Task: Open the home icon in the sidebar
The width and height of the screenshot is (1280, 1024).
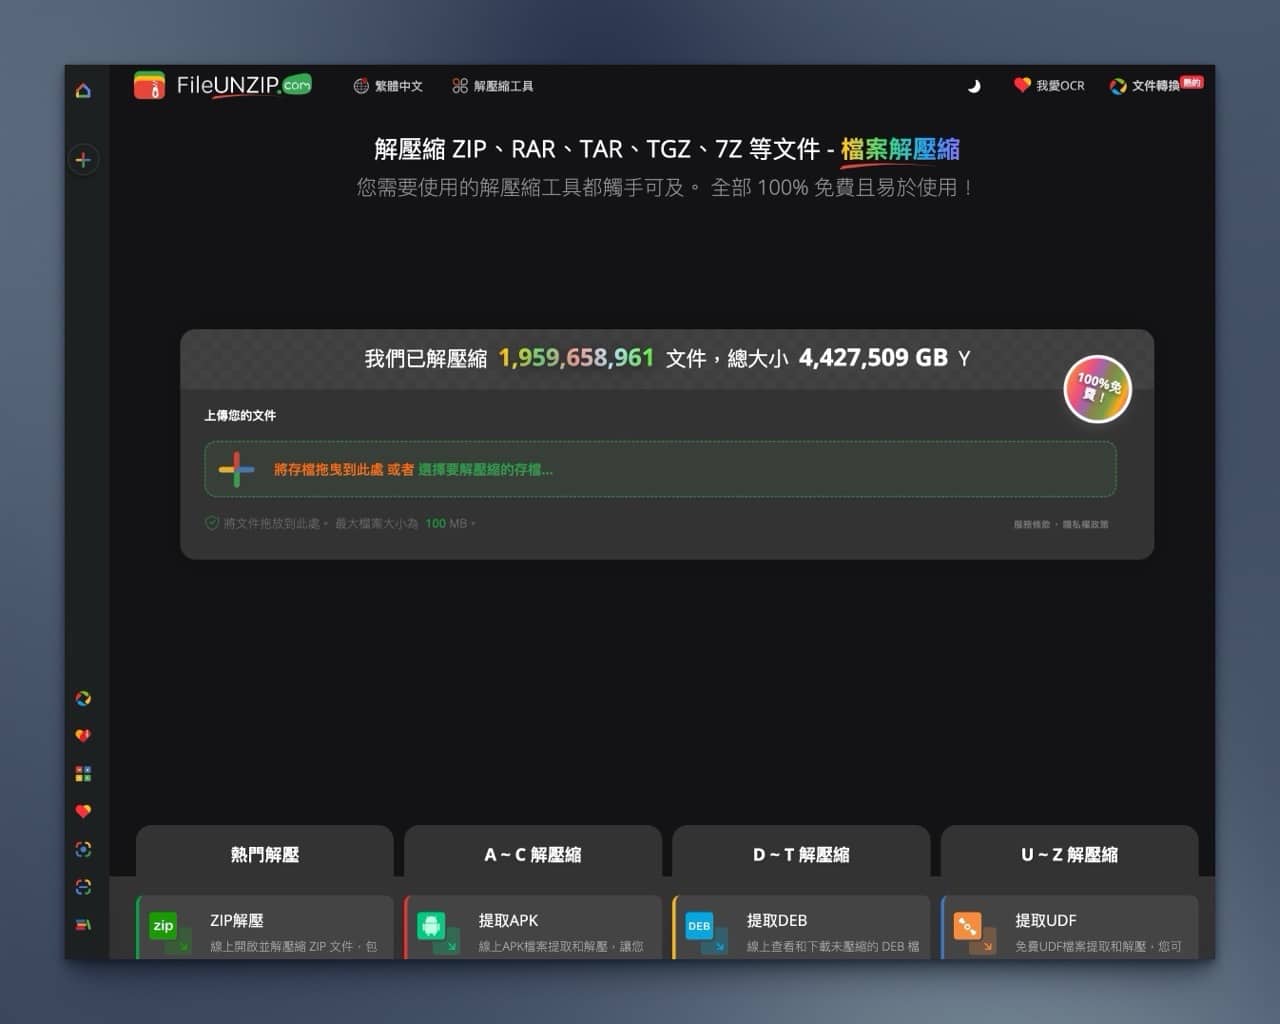Action: point(83,91)
